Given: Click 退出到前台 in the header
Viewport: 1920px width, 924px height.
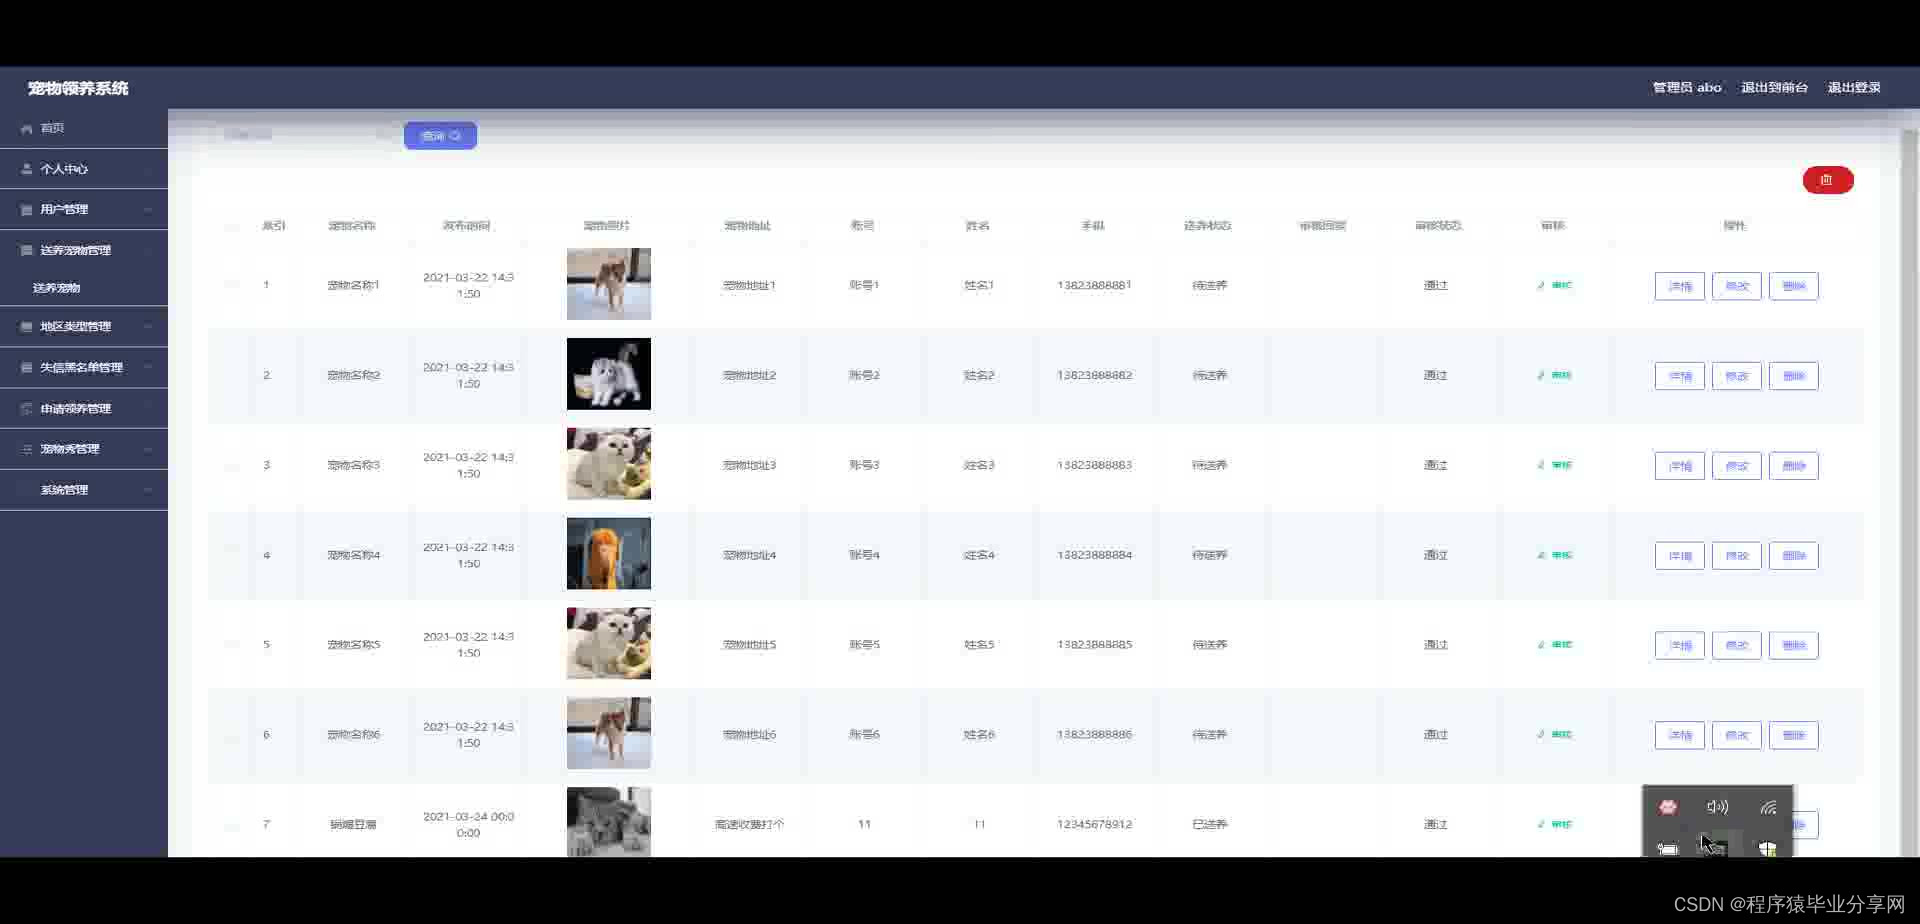Looking at the screenshot, I should [1774, 88].
